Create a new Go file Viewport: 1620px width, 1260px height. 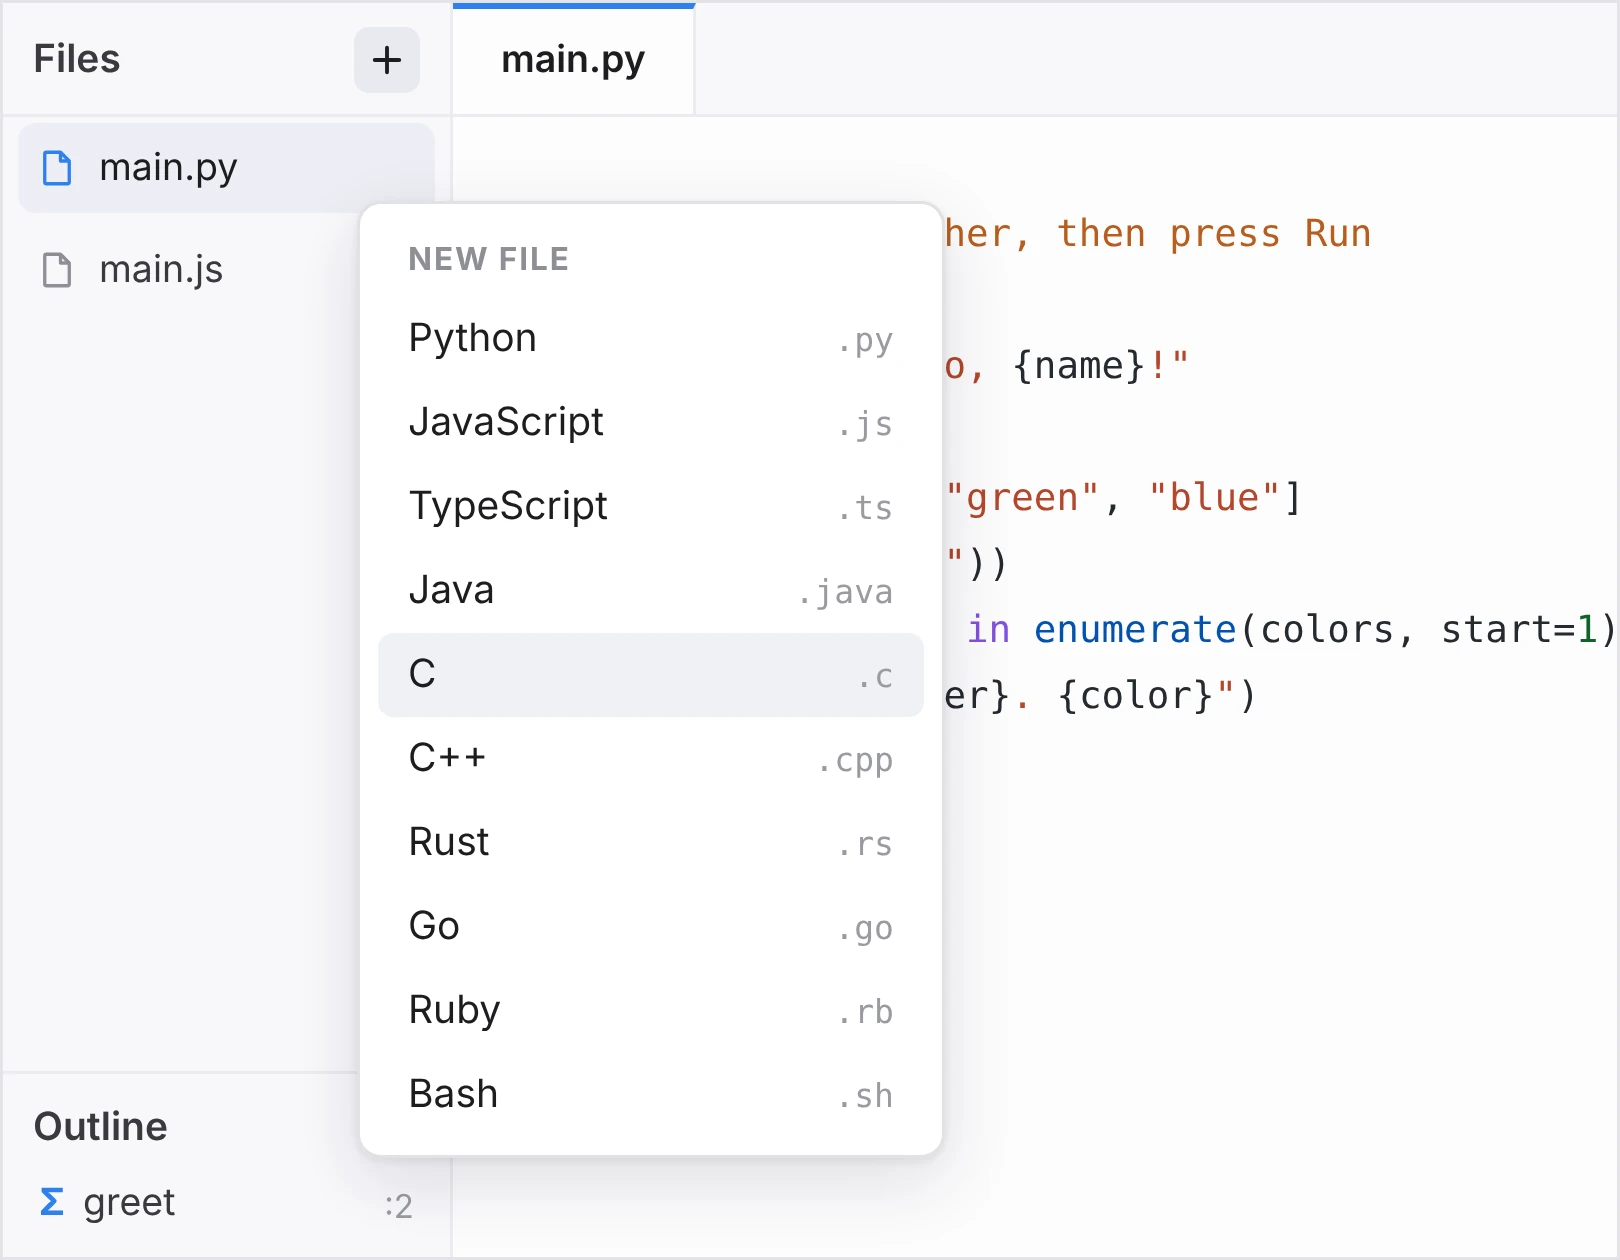tap(651, 927)
